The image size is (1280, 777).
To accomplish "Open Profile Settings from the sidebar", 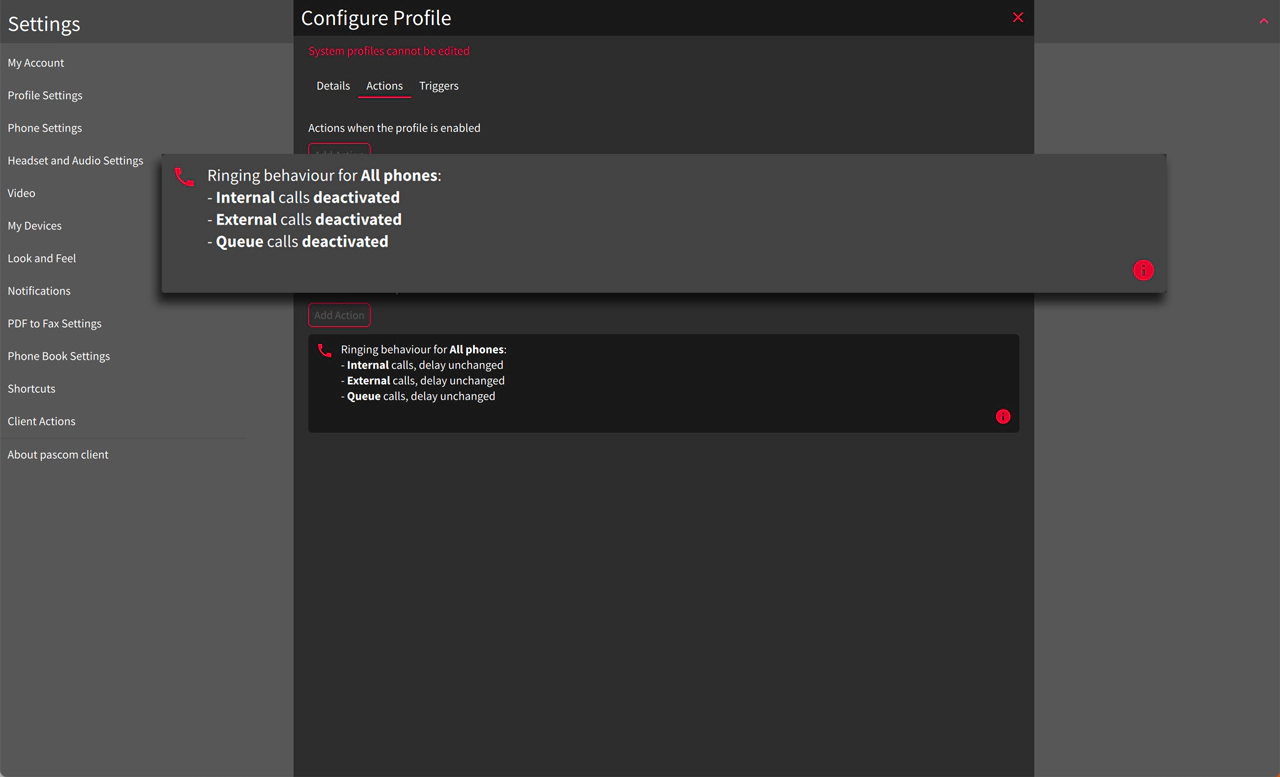I will pyautogui.click(x=45, y=95).
